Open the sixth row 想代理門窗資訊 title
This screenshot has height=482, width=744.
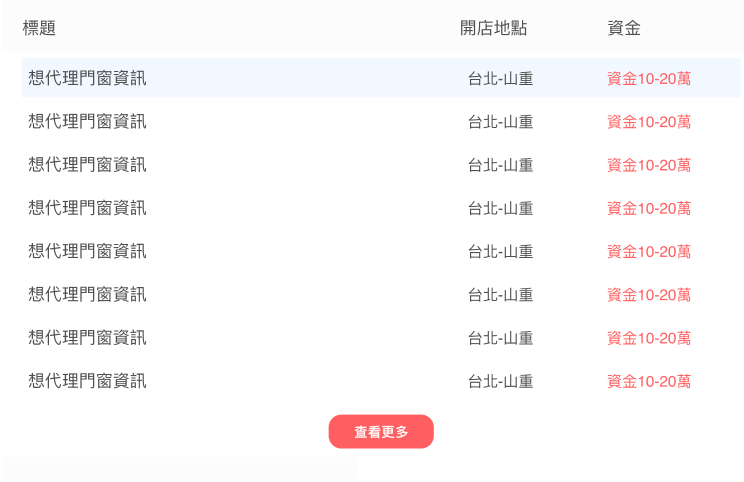click(x=87, y=294)
